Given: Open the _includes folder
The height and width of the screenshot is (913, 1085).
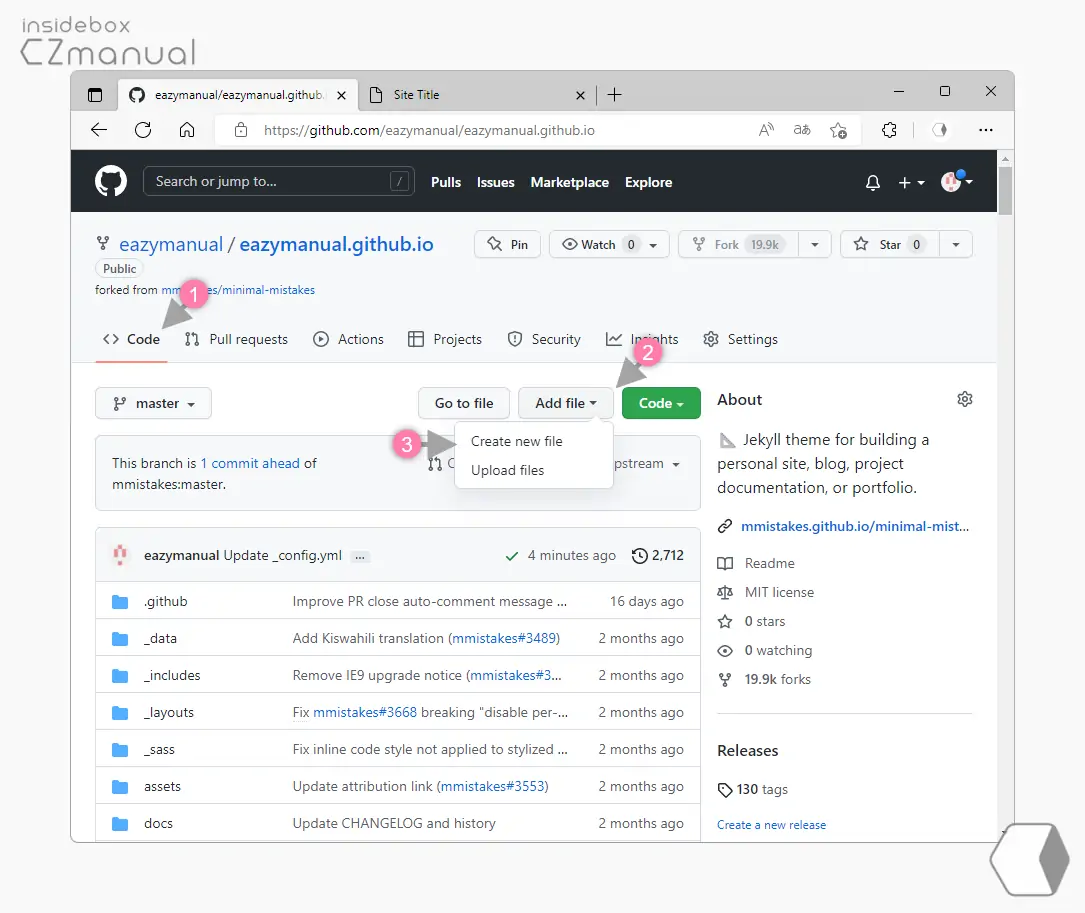Looking at the screenshot, I should click(172, 675).
